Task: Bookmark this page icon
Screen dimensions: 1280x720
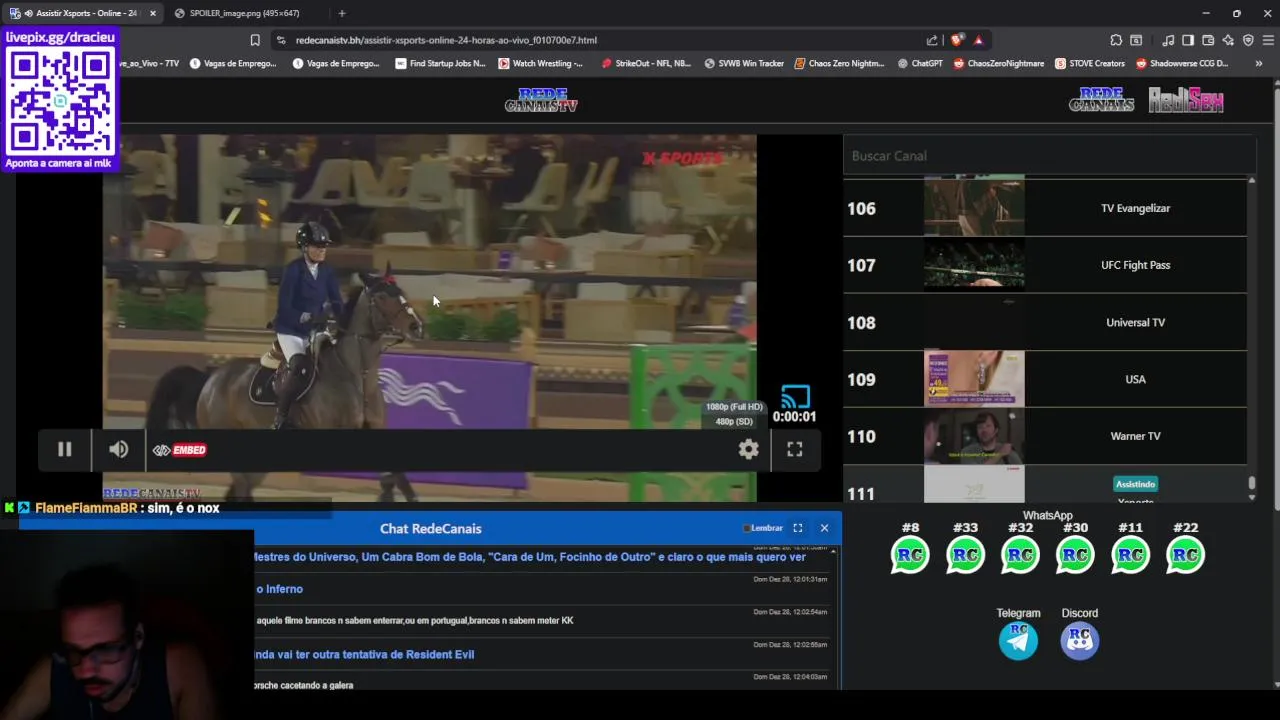Action: 255,40
